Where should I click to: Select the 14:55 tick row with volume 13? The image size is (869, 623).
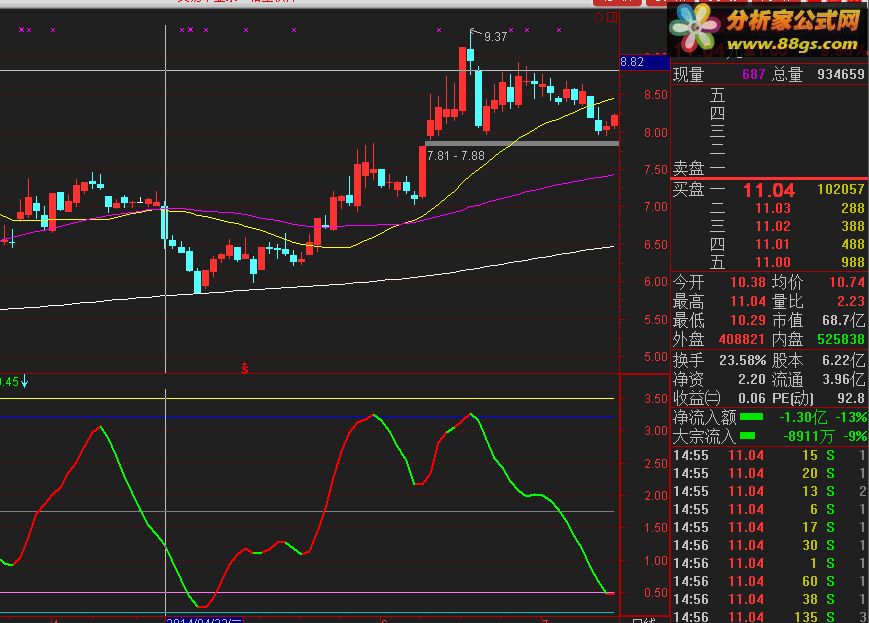pyautogui.click(x=770, y=491)
